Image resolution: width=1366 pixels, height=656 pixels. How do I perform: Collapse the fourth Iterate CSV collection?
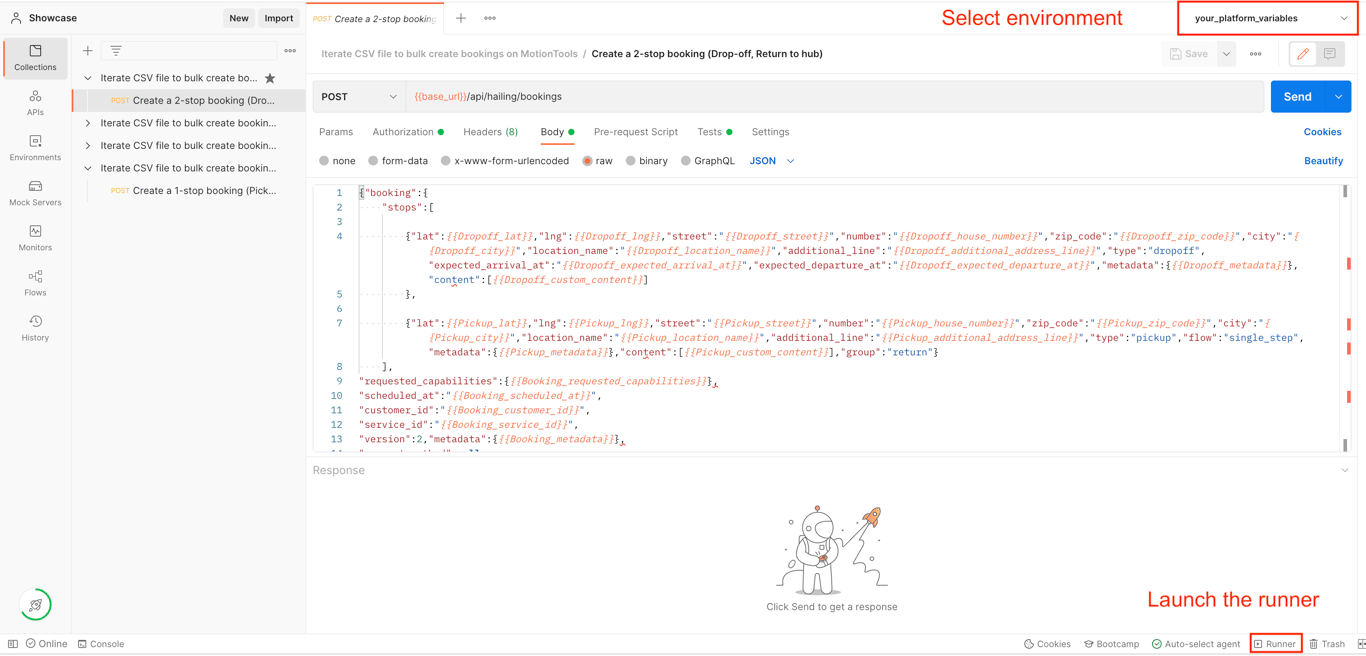[x=88, y=168]
